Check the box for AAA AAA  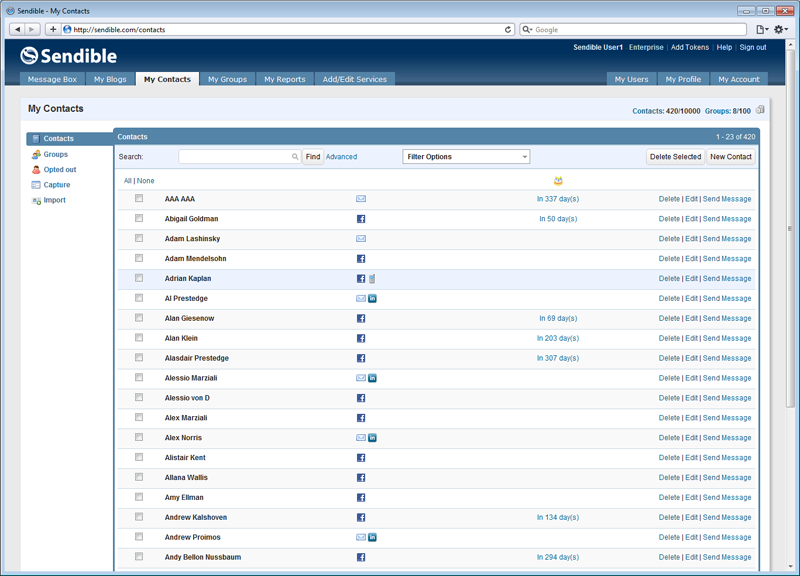click(139, 198)
